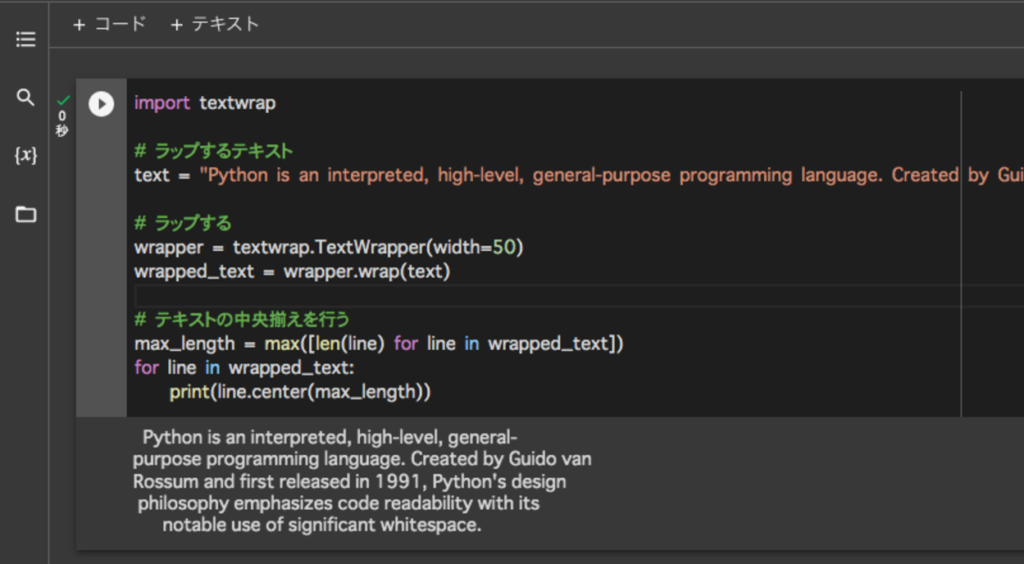Open the search and replace panel icon
The width and height of the screenshot is (1024, 564).
25,97
